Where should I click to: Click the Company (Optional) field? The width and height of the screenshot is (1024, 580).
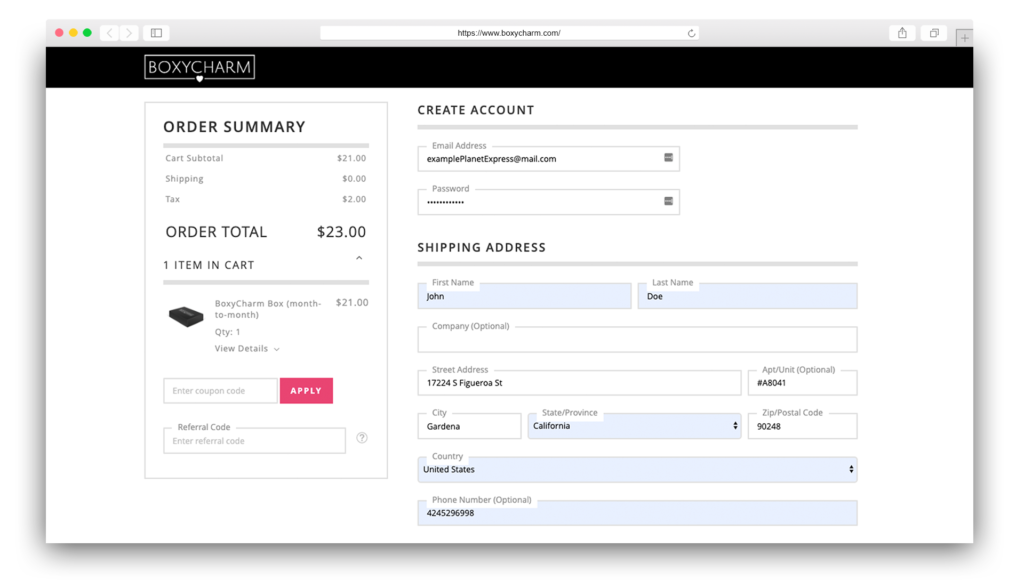coord(637,340)
